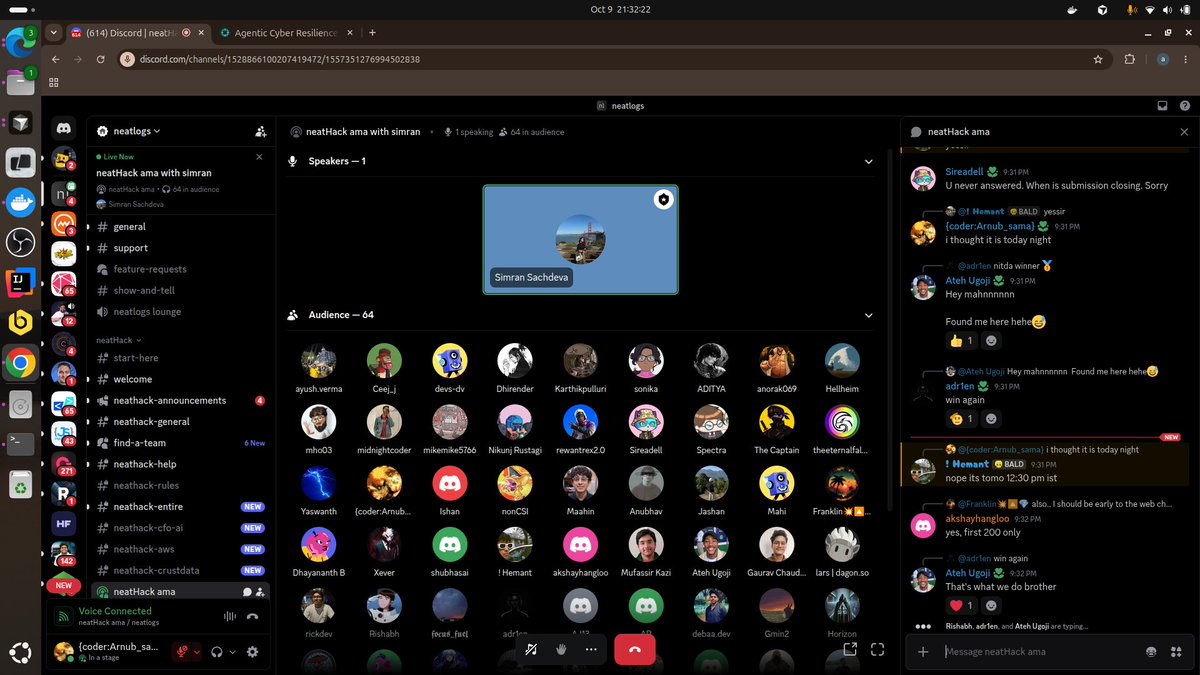The height and width of the screenshot is (675, 1200).
Task: Open Discord direct messages home icon
Action: coord(63,130)
